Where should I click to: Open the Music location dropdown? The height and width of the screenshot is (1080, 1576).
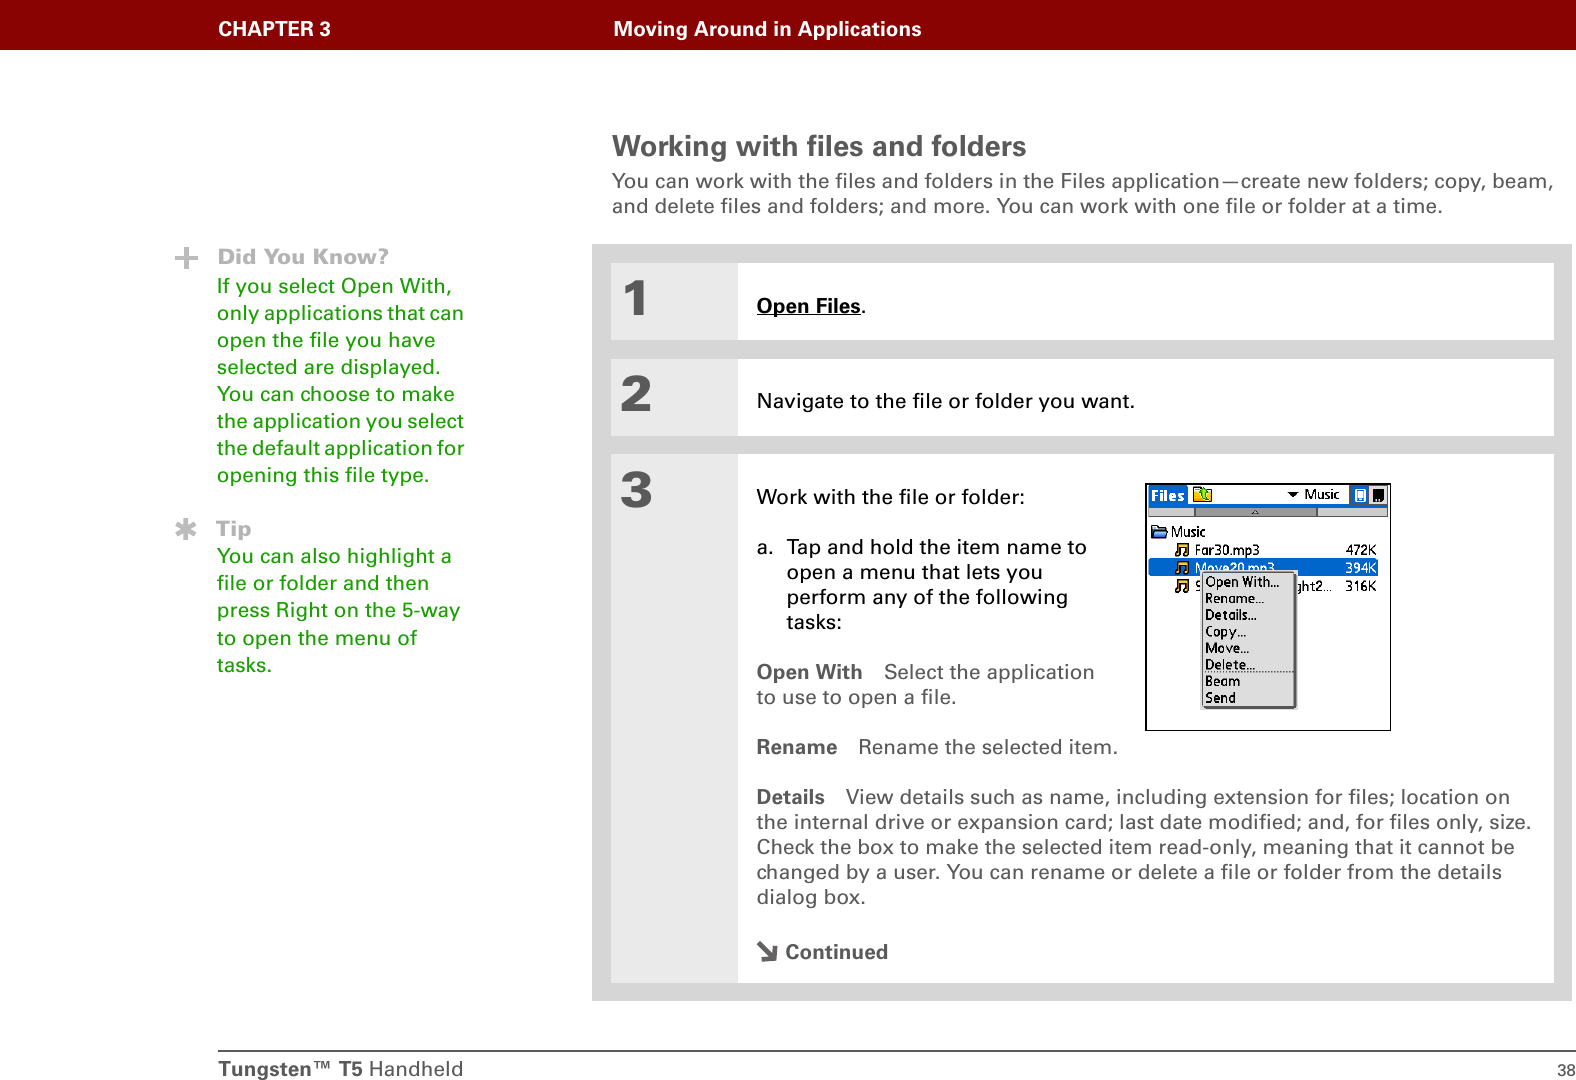point(1313,495)
